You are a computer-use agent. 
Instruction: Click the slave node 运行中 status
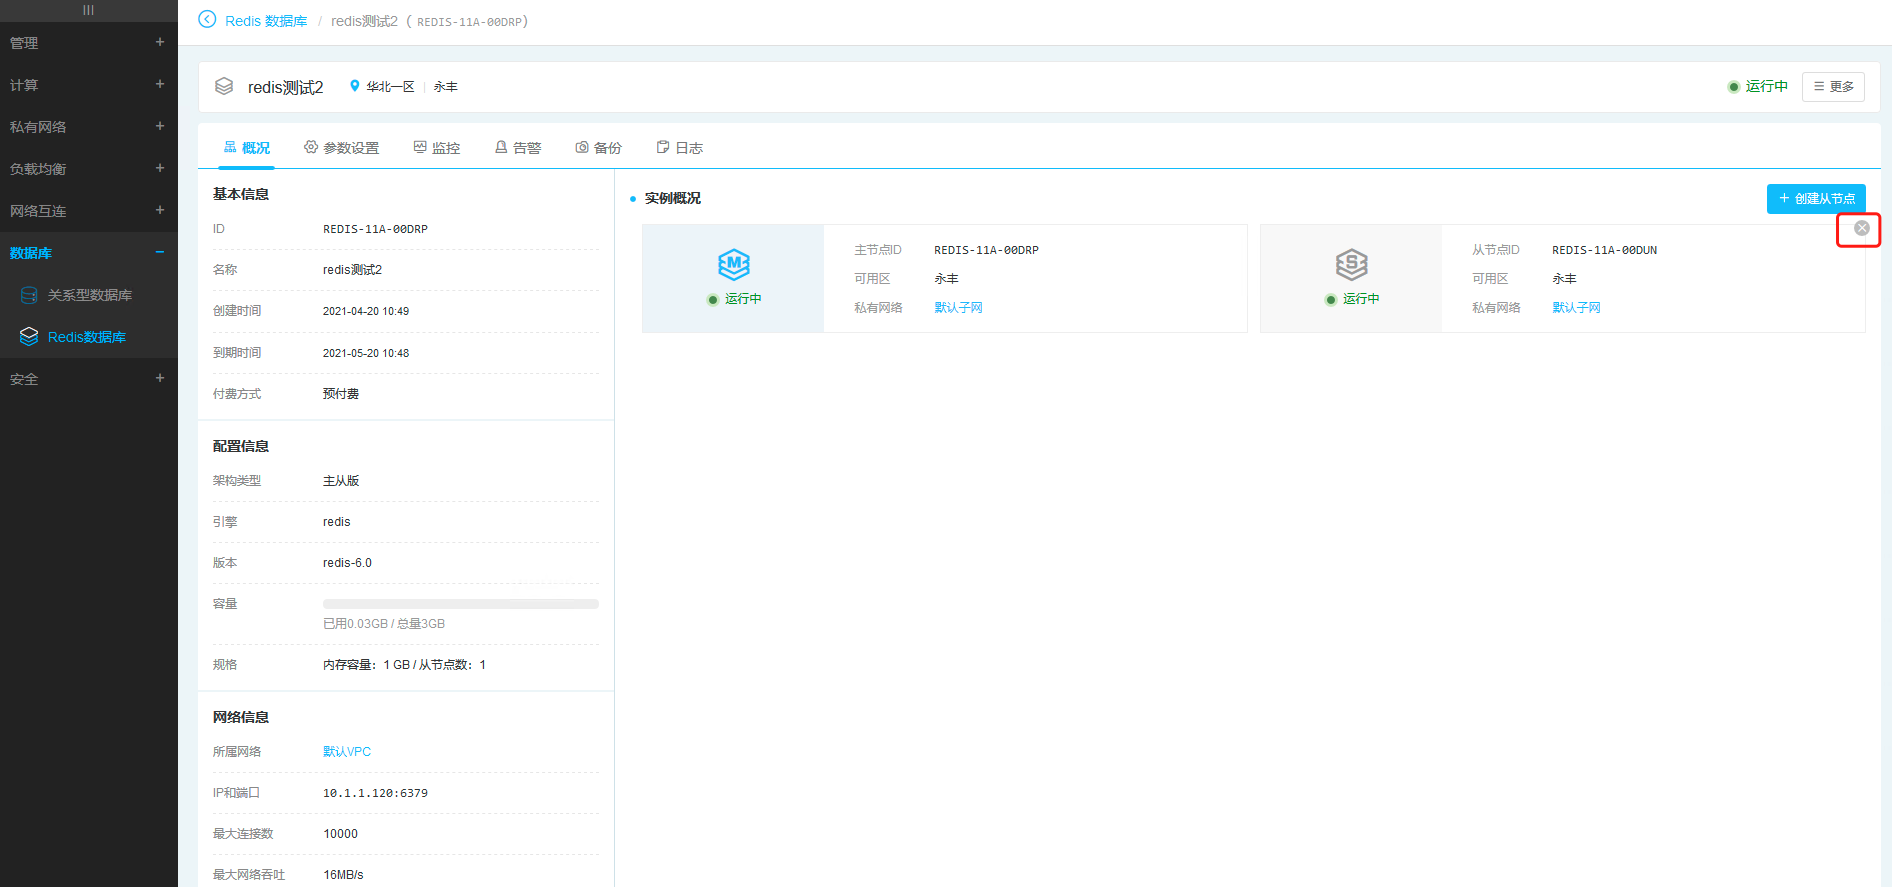1352,299
